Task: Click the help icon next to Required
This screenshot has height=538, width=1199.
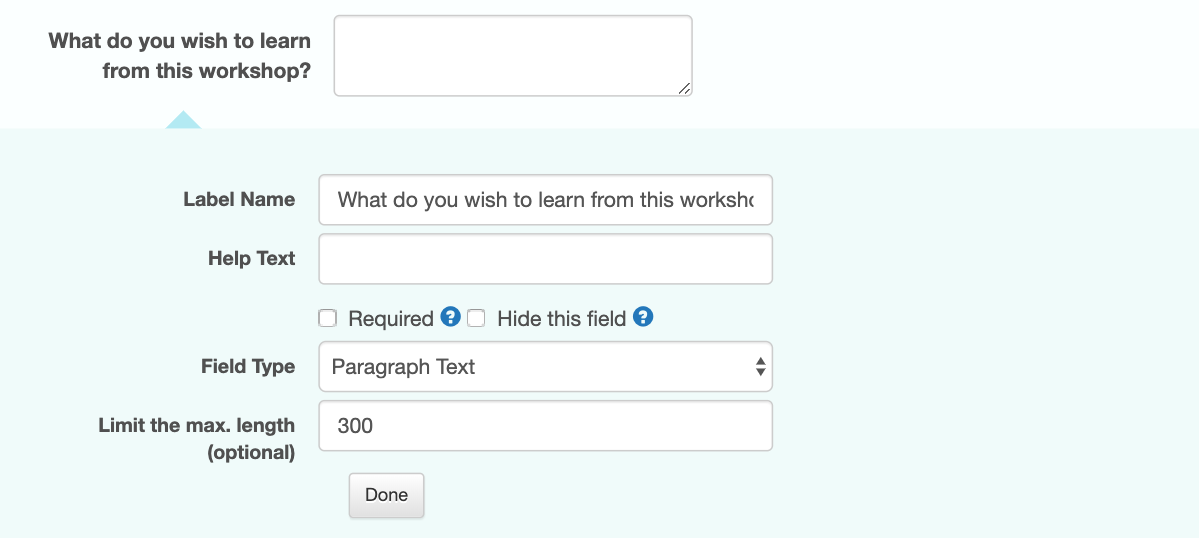Action: pyautogui.click(x=450, y=316)
